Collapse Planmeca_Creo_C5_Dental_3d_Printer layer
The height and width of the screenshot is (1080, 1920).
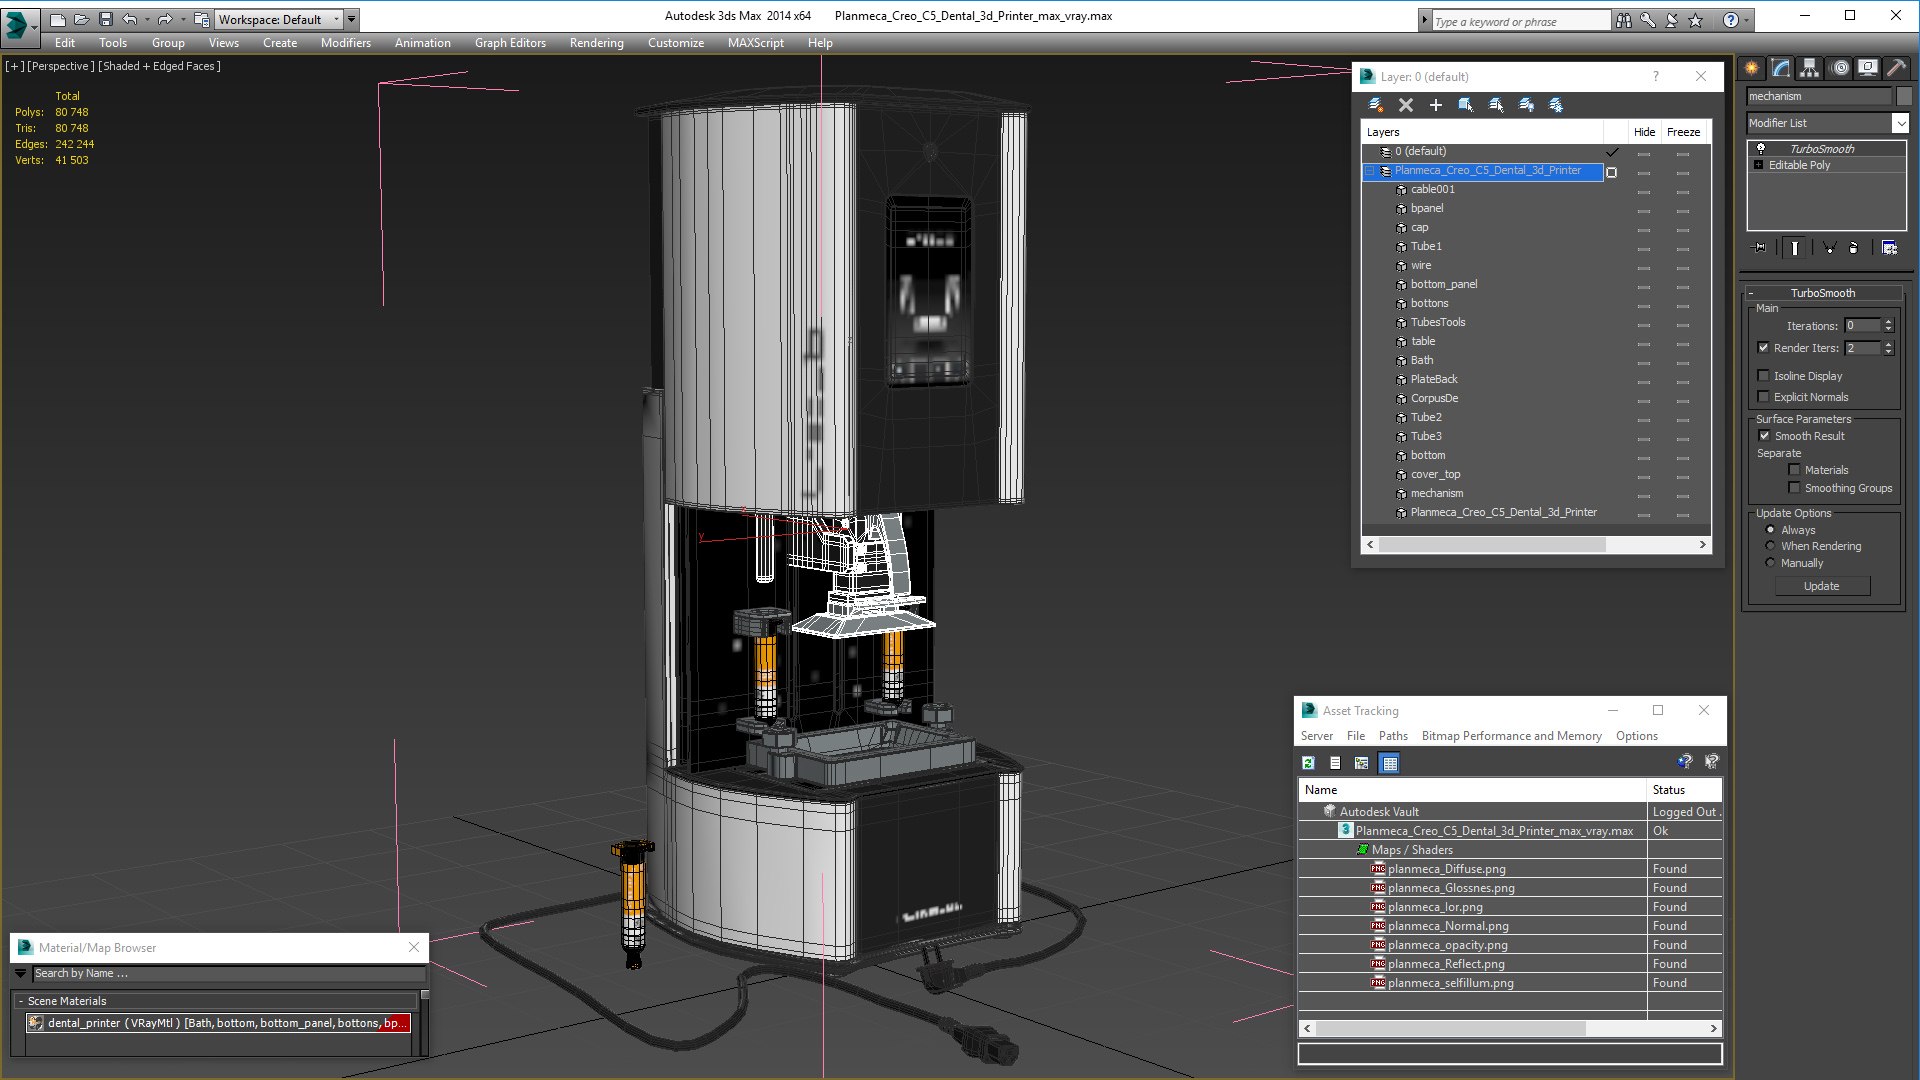tap(1370, 171)
